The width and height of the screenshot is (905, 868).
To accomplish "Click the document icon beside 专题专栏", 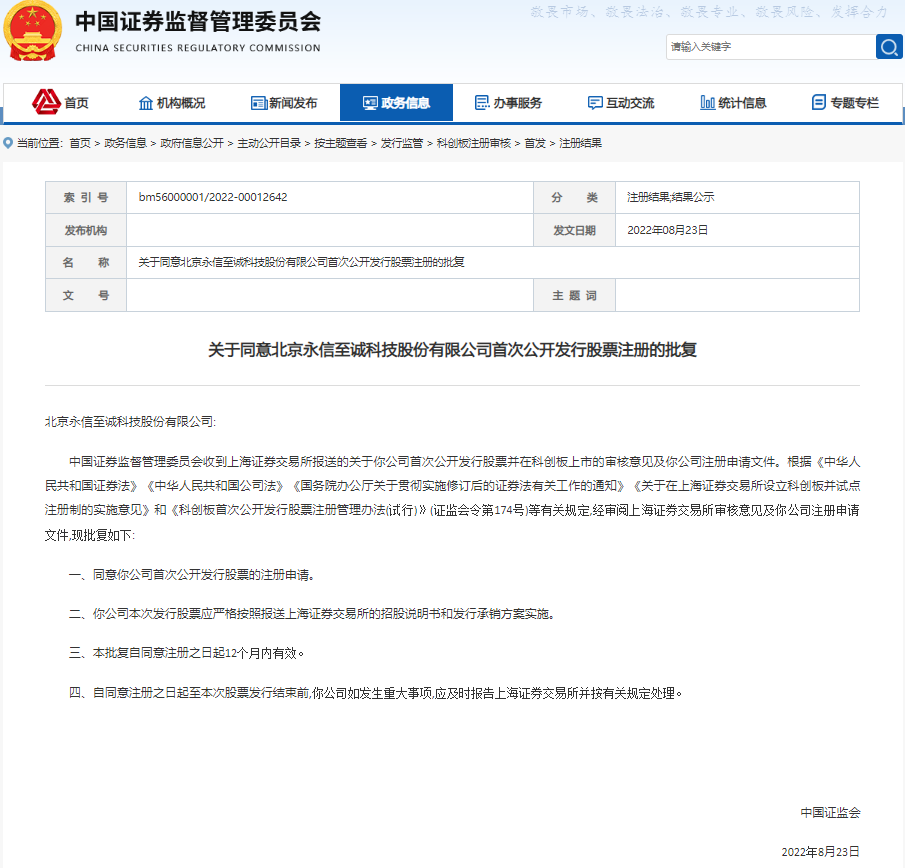I will (x=818, y=103).
